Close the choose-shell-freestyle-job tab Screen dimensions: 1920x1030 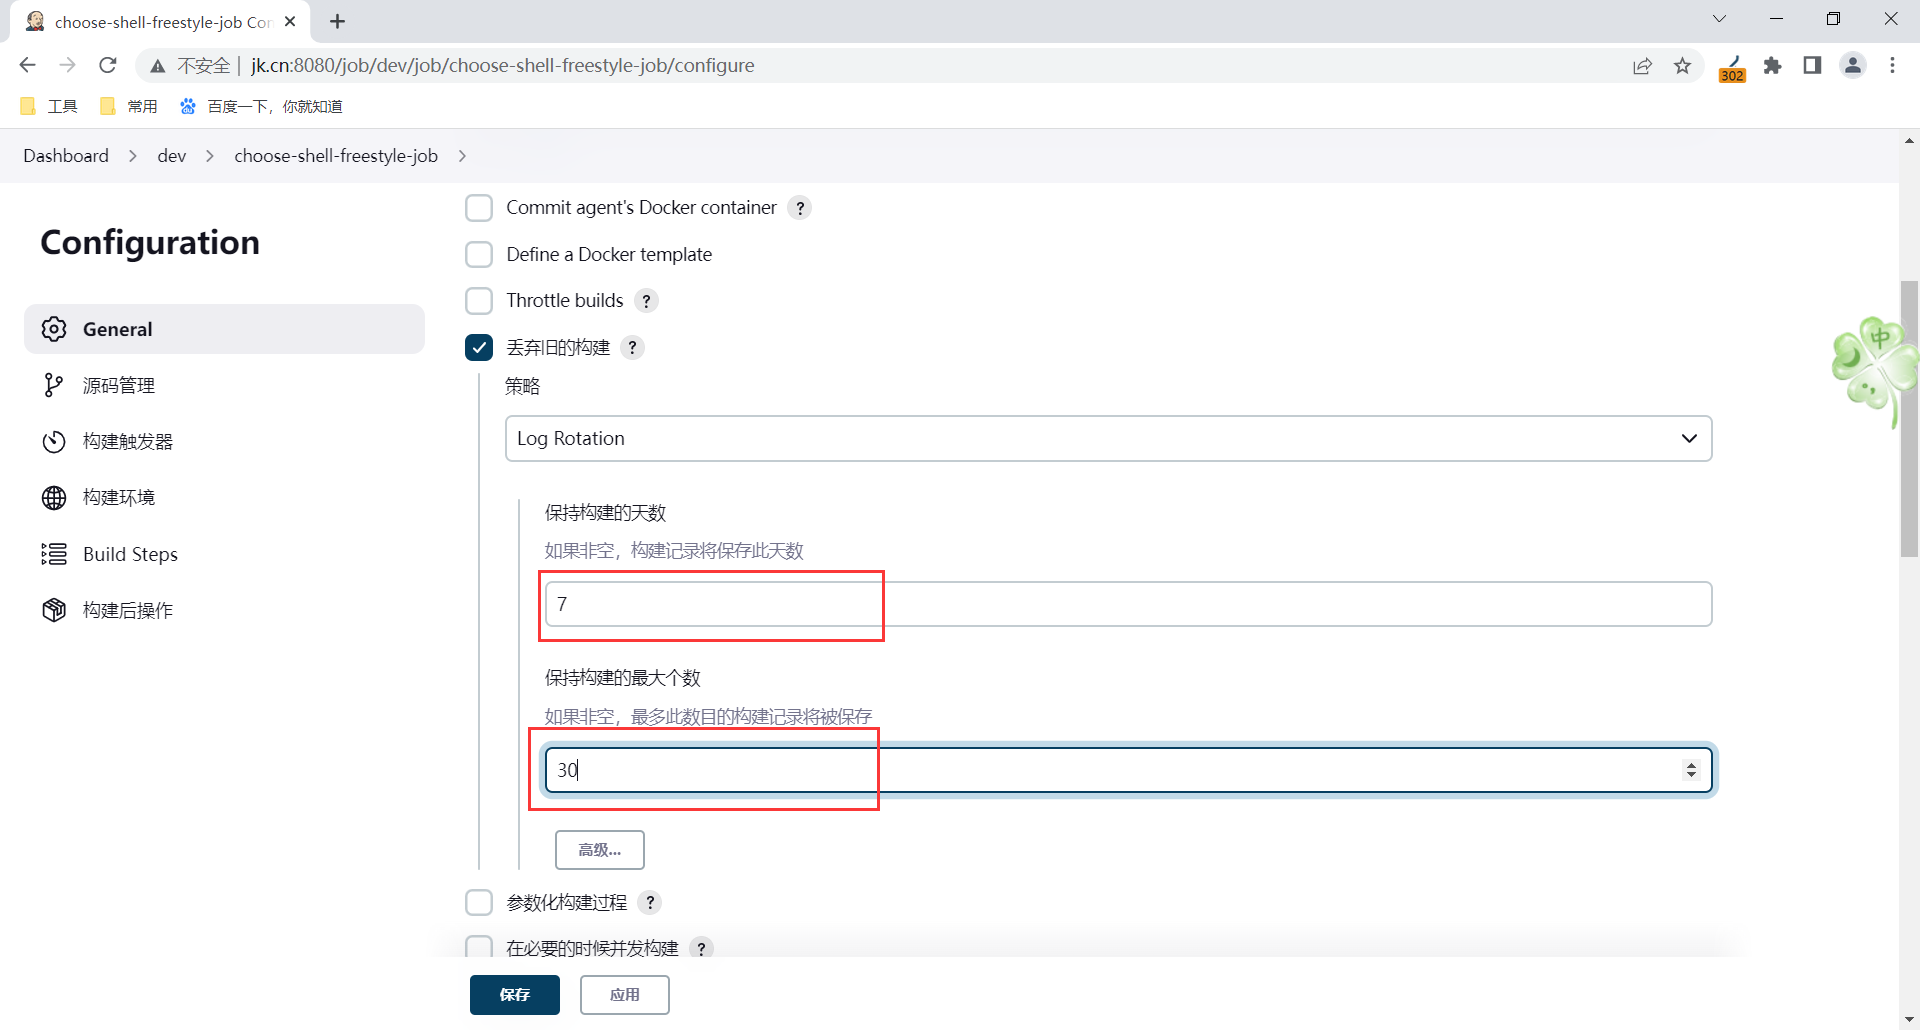tap(291, 21)
